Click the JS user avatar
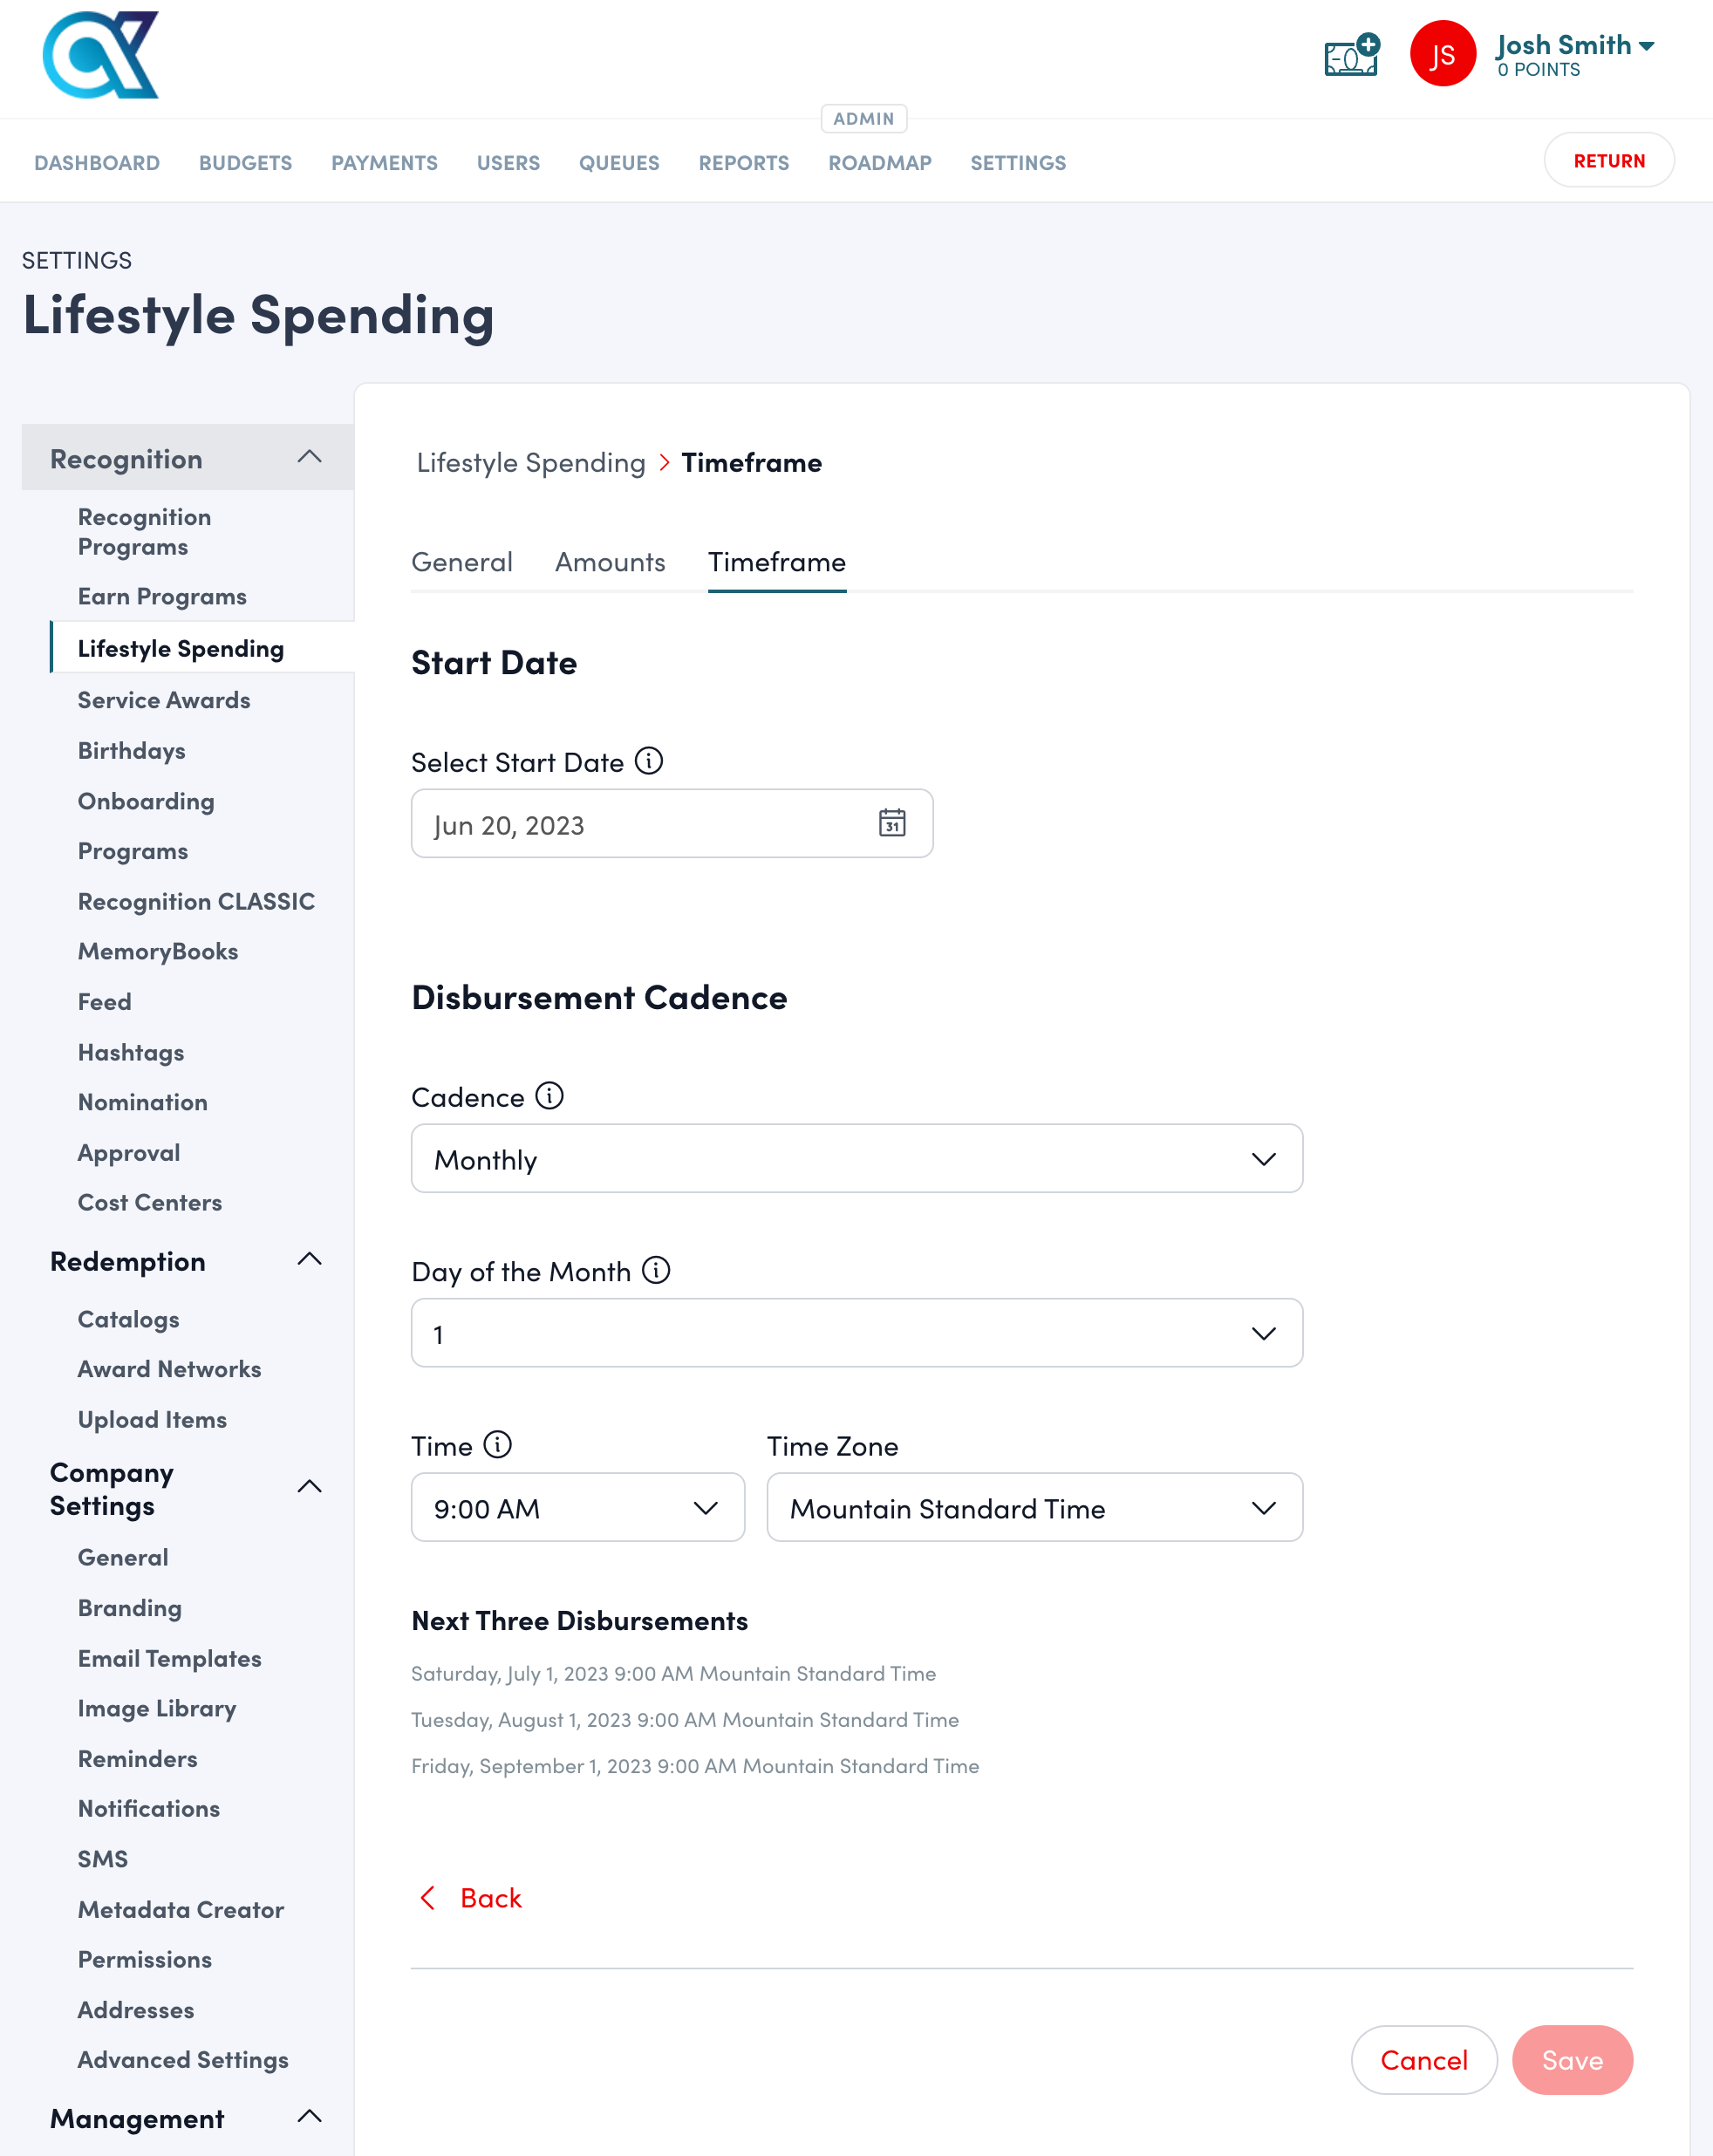The width and height of the screenshot is (1713, 2156). pyautogui.click(x=1441, y=54)
